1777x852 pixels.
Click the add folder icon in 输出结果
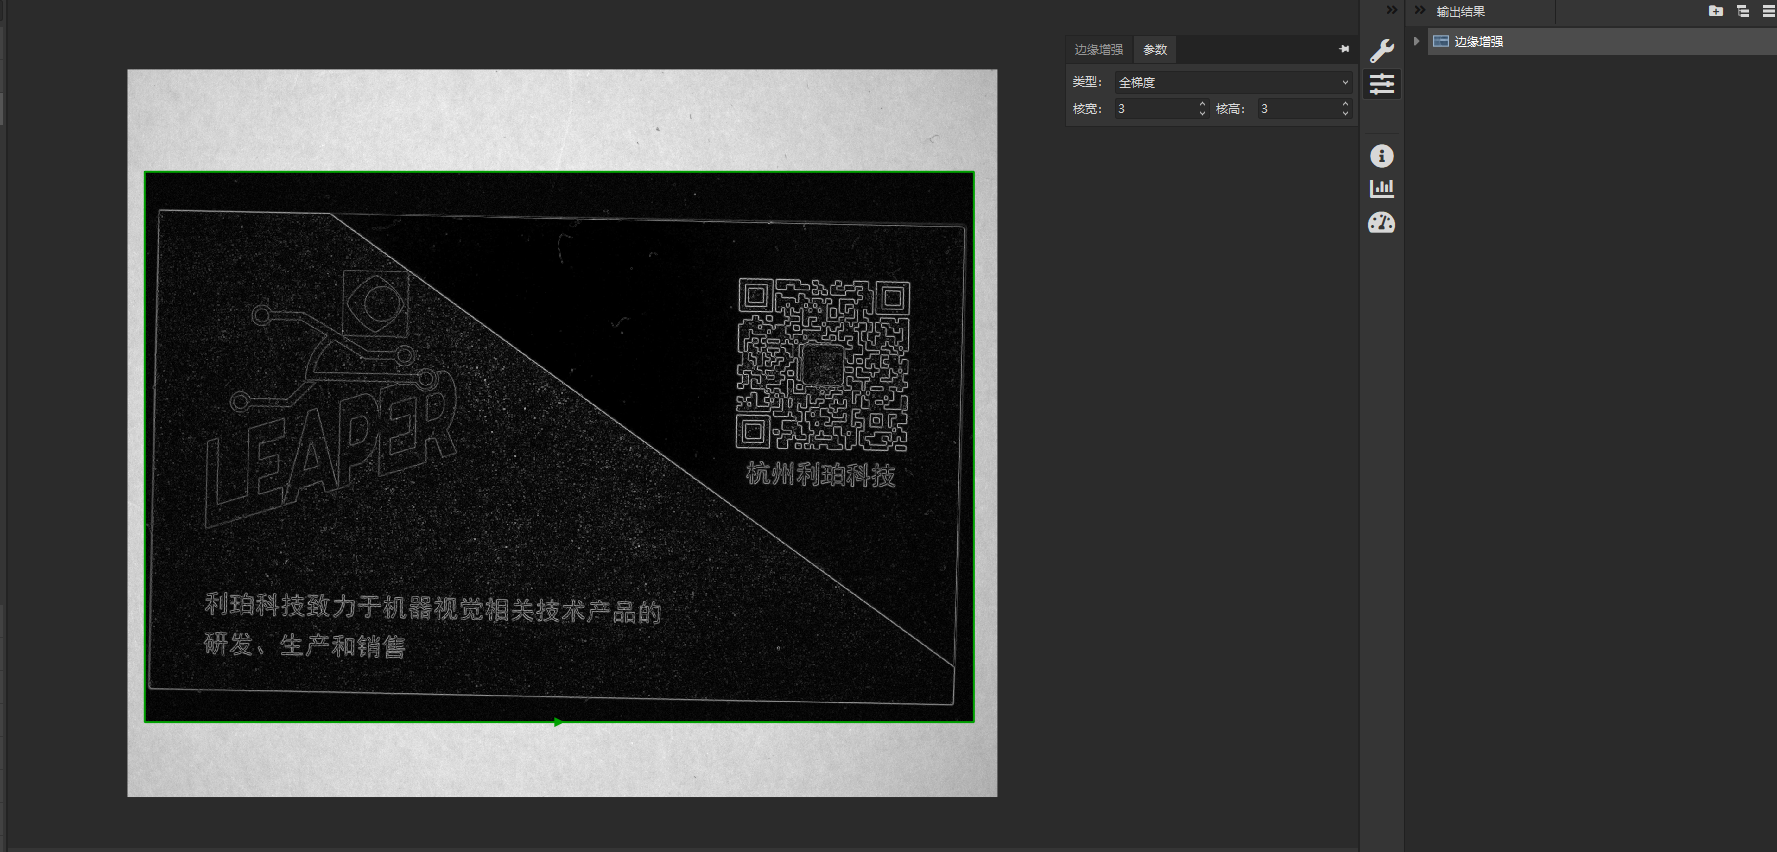coord(1716,11)
